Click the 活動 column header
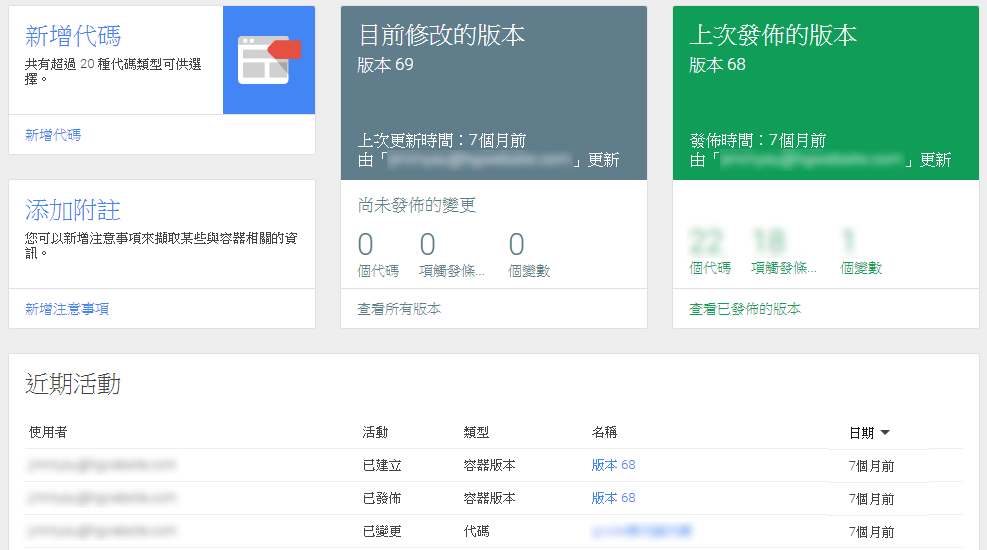 click(x=375, y=432)
